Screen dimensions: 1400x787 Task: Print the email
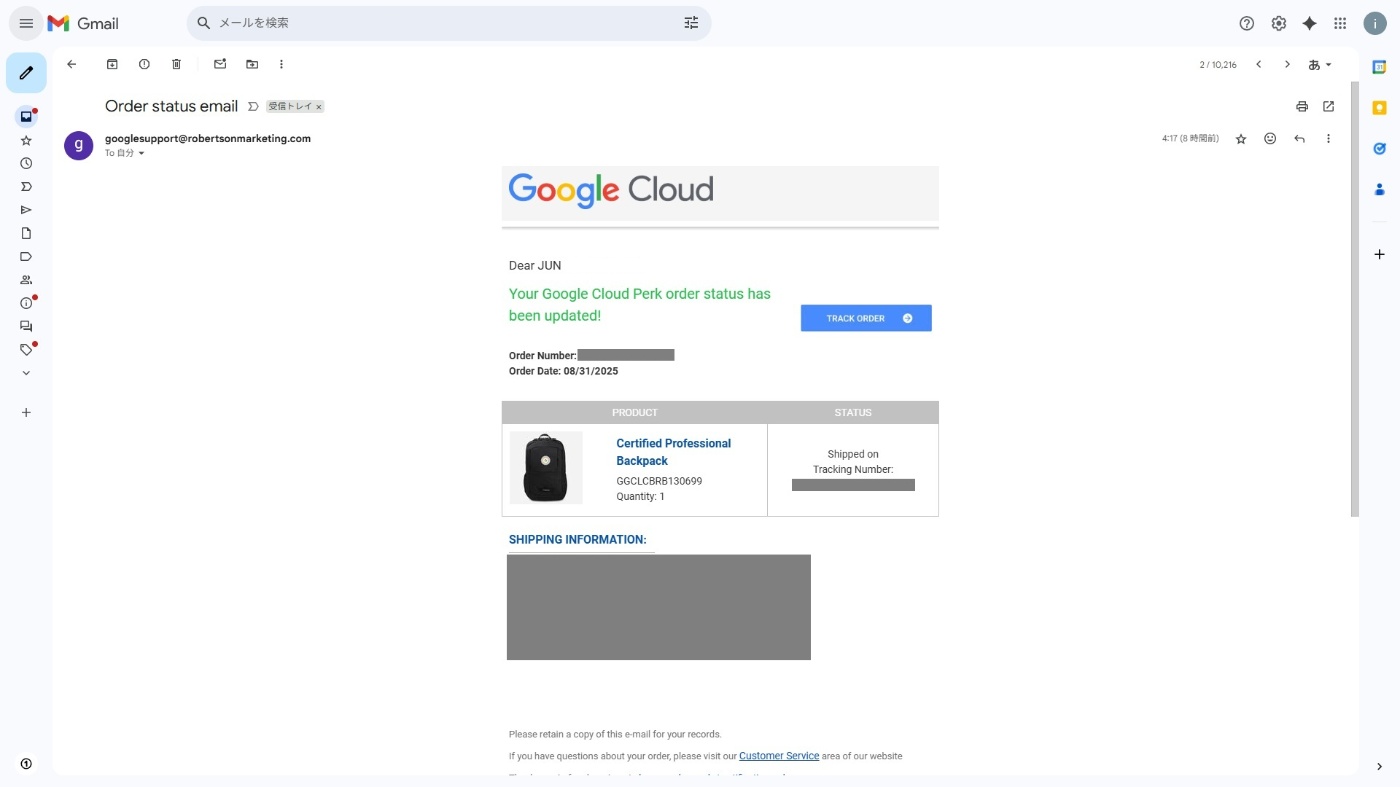[1301, 106]
